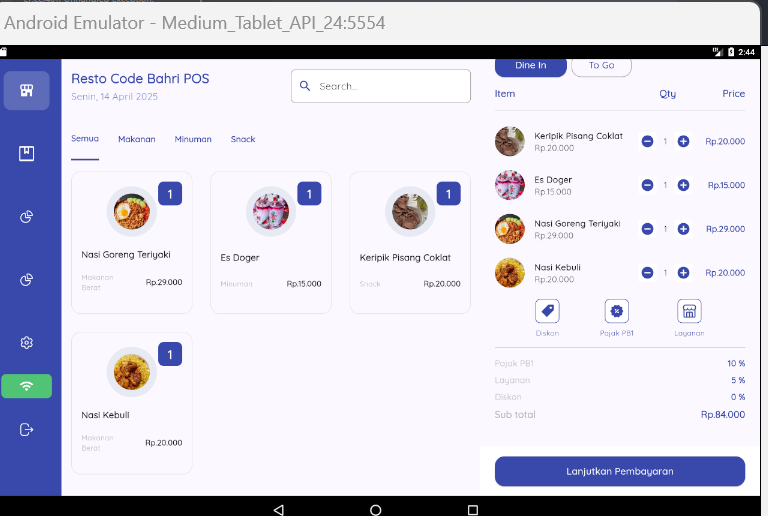768x516 pixels.
Task: Switch to the Makanan tab
Action: pos(136,140)
